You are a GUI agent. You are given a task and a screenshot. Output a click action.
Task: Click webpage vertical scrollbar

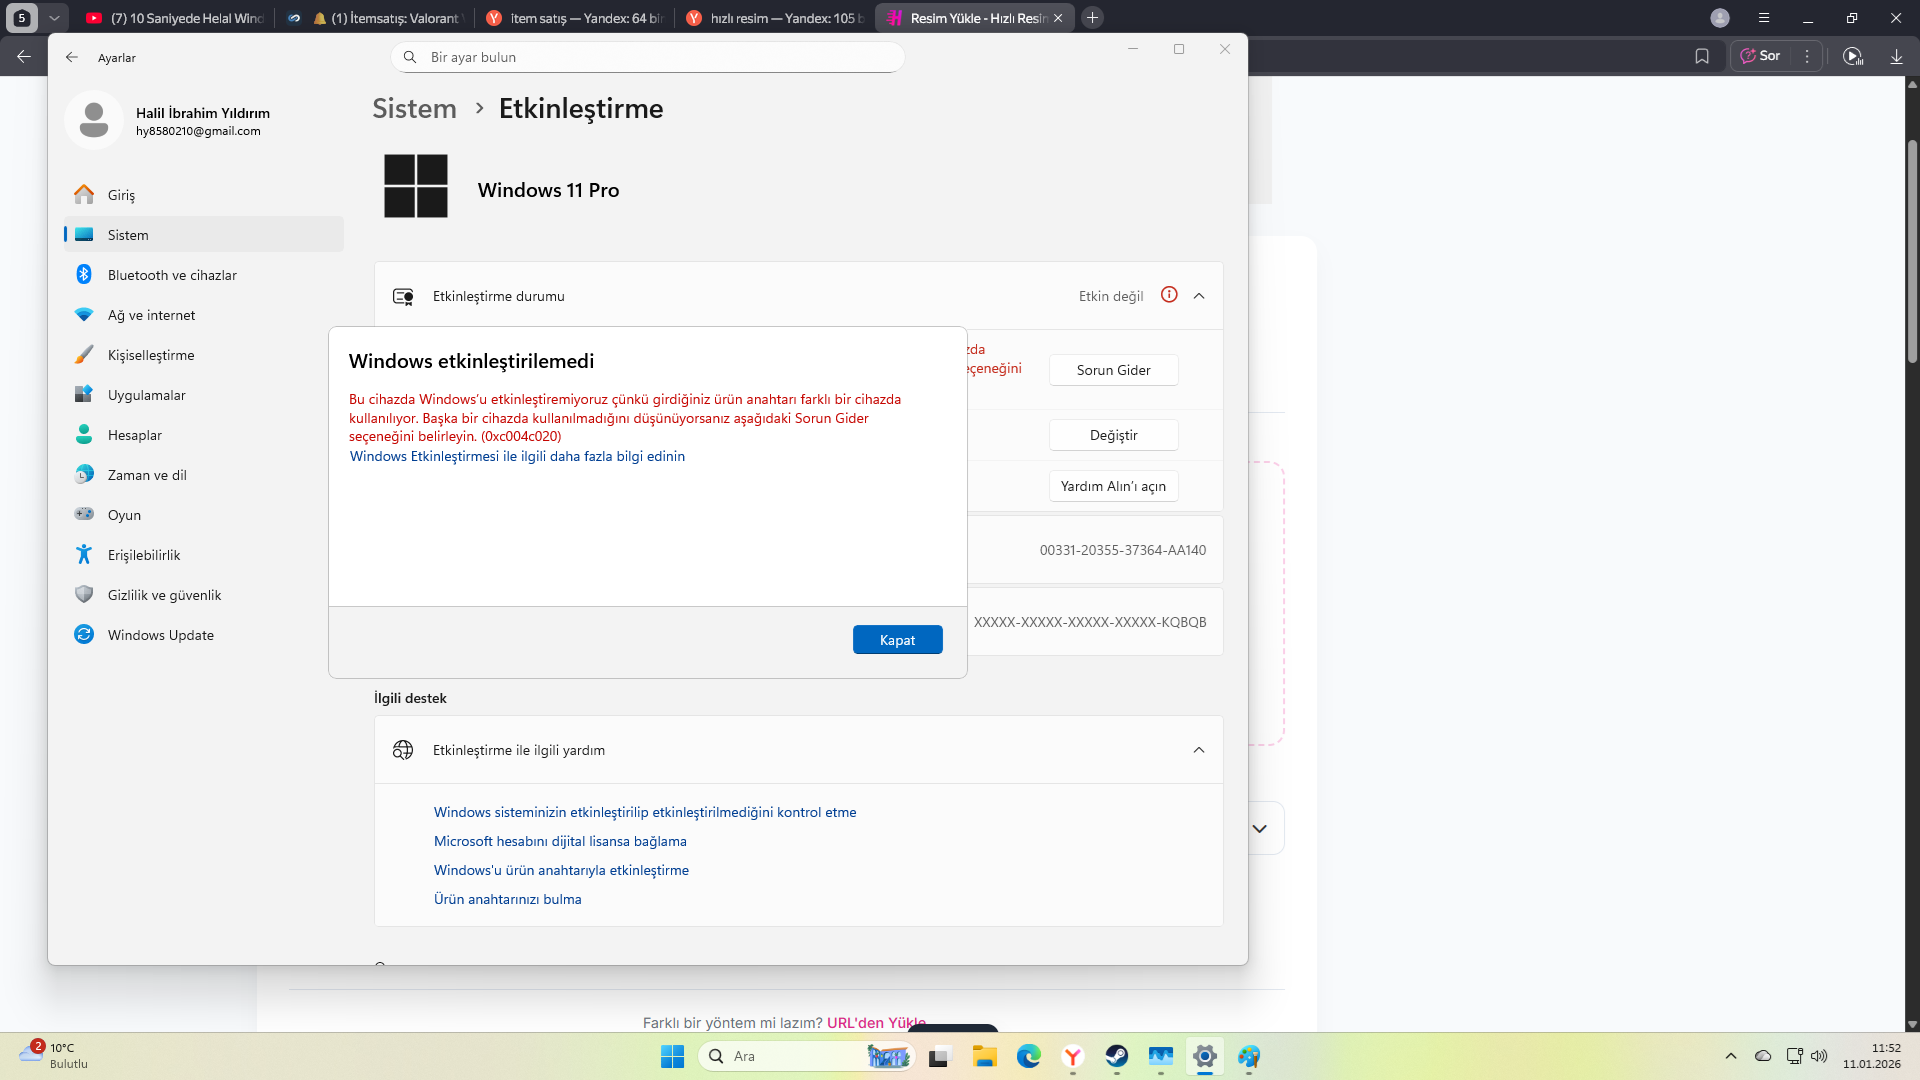coord(1912,250)
